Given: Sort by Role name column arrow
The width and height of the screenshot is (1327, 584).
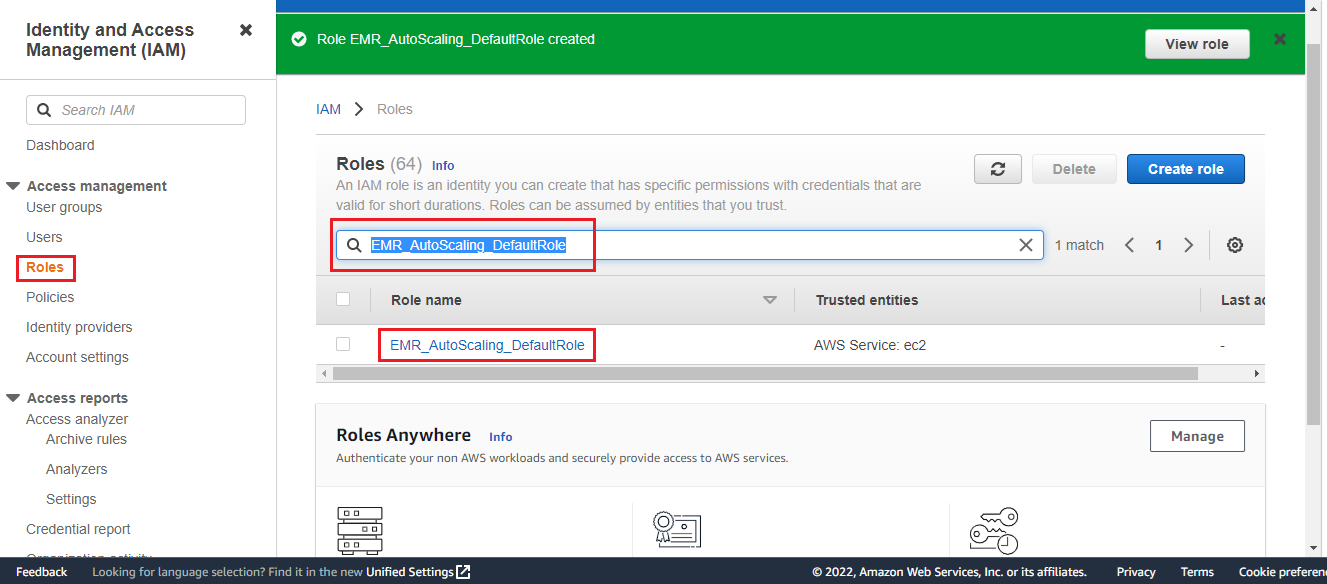Looking at the screenshot, I should pyautogui.click(x=769, y=300).
